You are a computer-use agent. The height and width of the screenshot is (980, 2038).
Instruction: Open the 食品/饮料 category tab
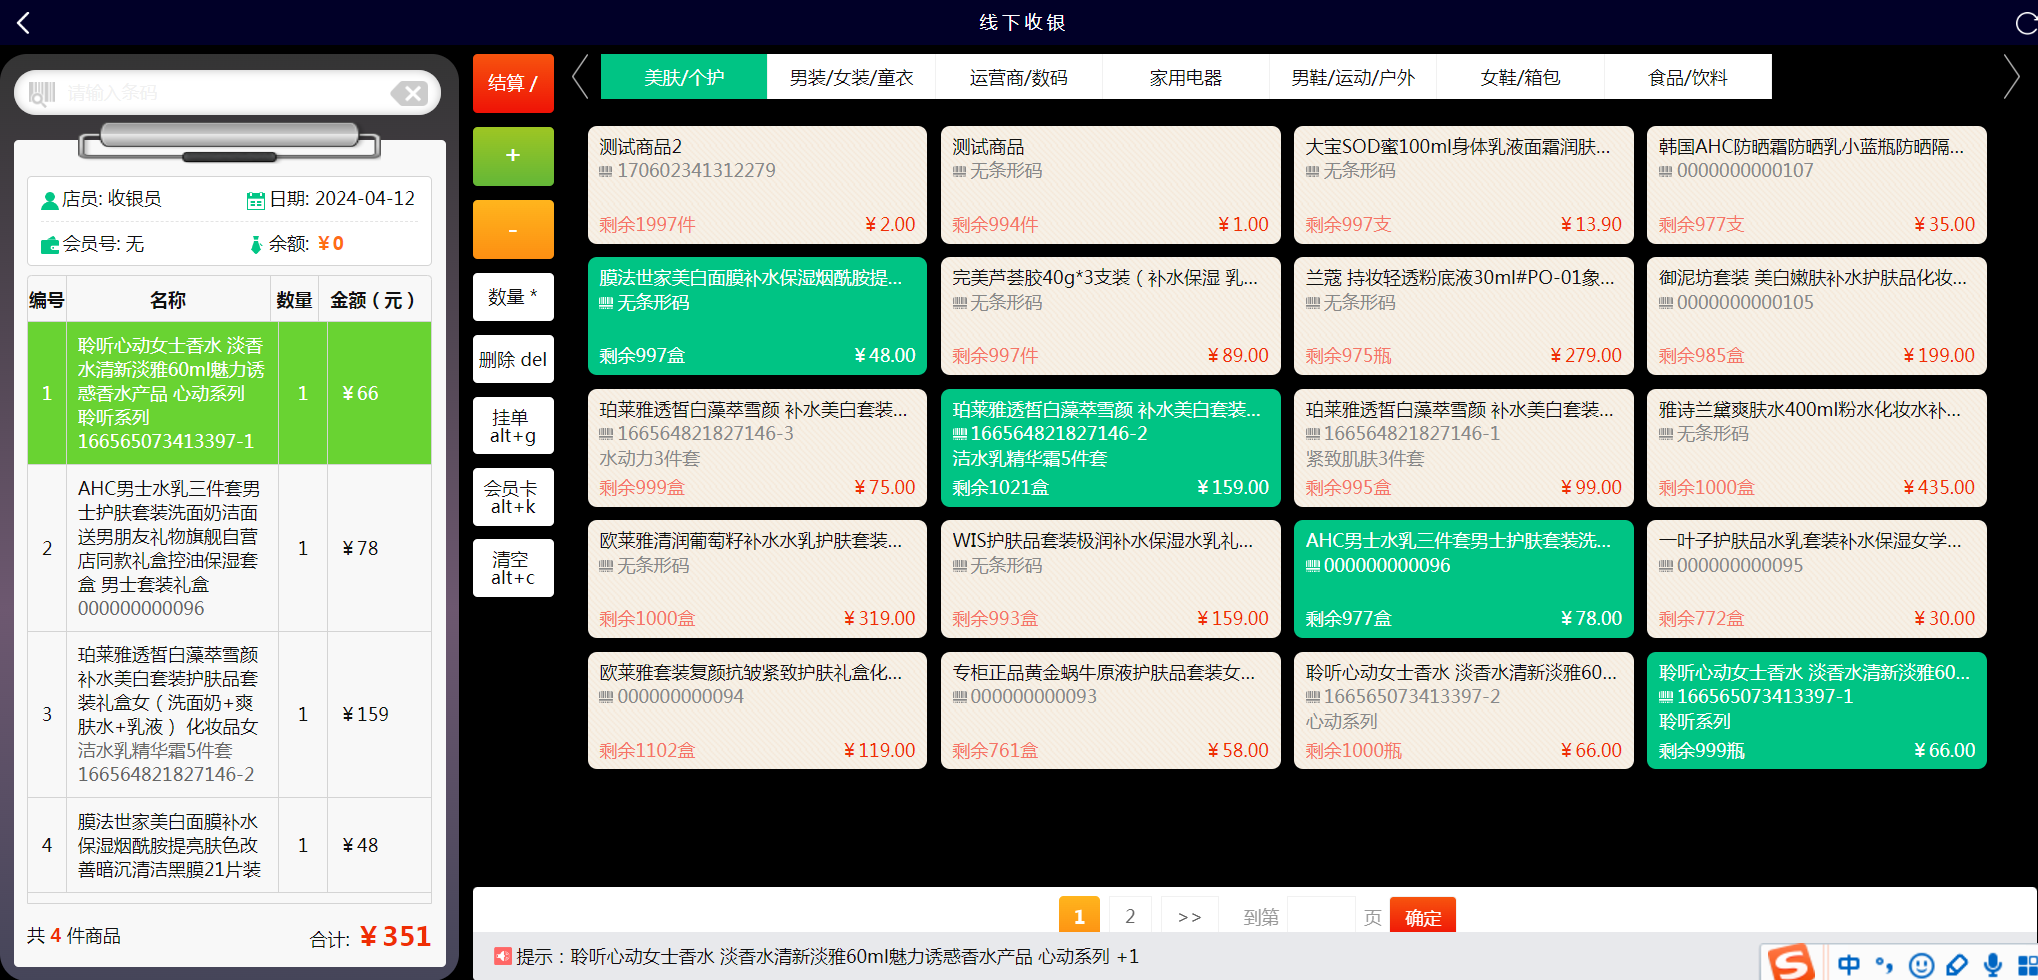1688,77
